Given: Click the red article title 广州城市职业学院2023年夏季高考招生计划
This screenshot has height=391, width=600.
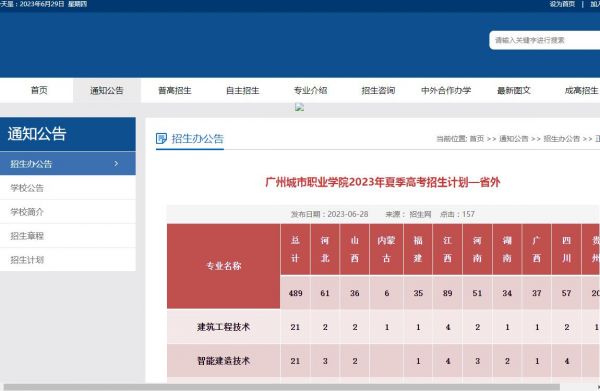Looking at the screenshot, I should click(383, 182).
